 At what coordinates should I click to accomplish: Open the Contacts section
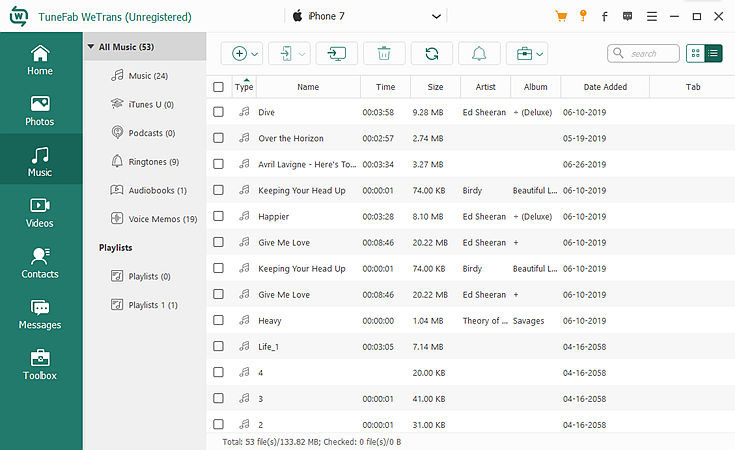pos(40,263)
